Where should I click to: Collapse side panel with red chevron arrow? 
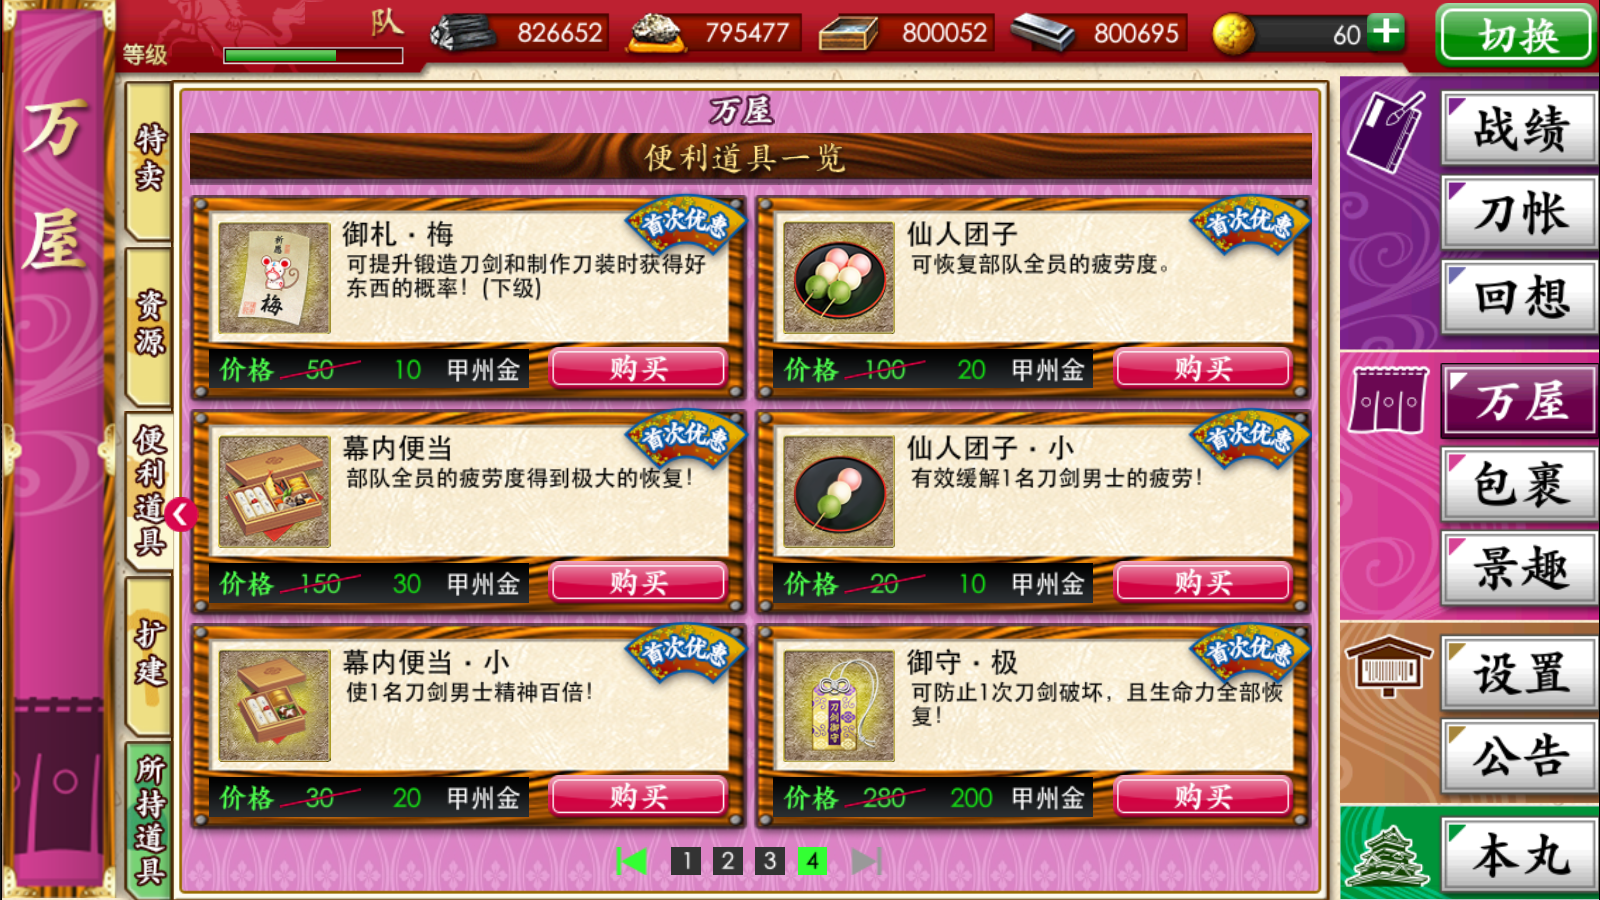181,515
